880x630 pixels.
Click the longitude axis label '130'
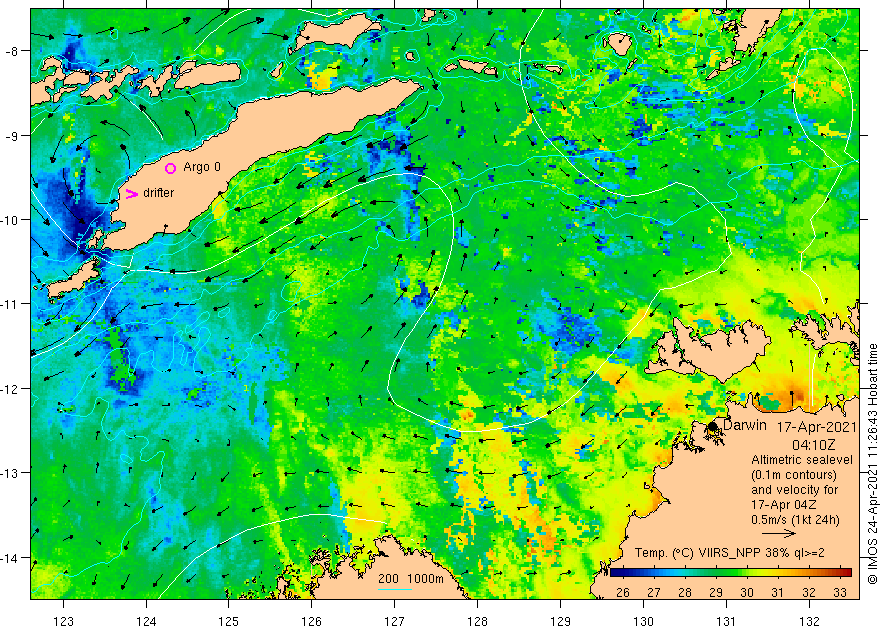pyautogui.click(x=643, y=621)
